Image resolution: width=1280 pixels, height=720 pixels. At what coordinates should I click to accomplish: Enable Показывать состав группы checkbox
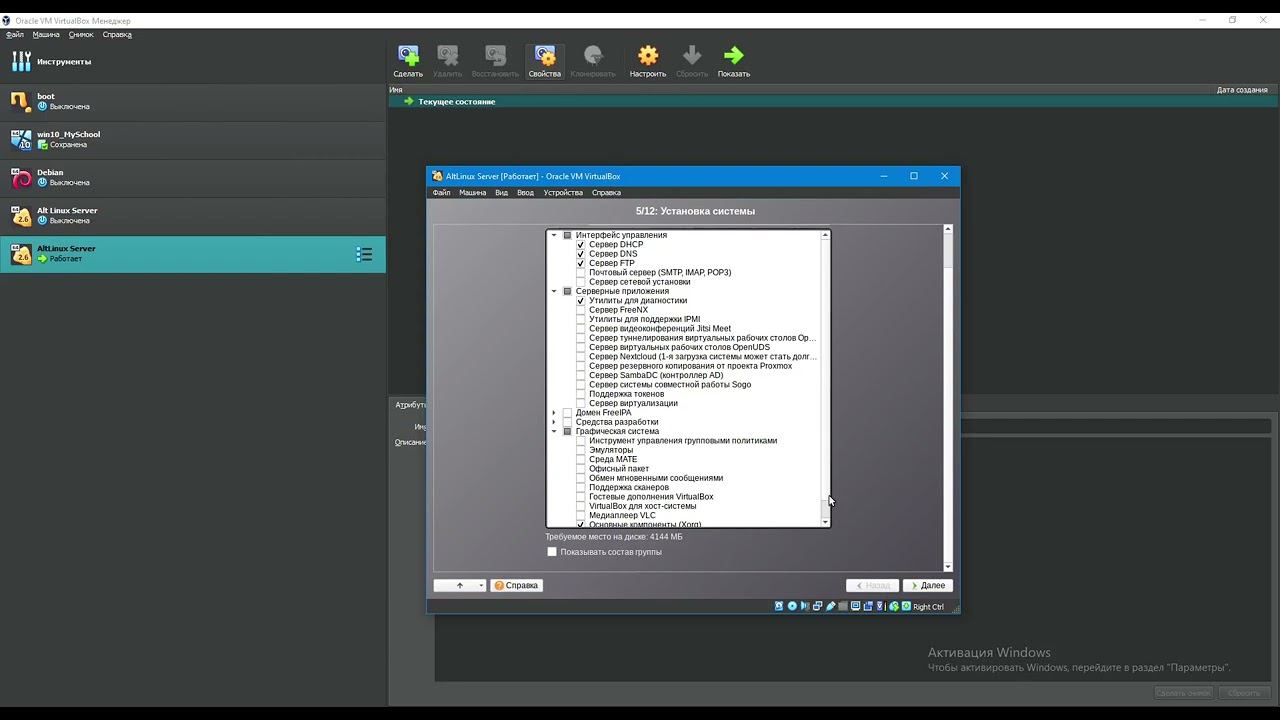tap(552, 552)
